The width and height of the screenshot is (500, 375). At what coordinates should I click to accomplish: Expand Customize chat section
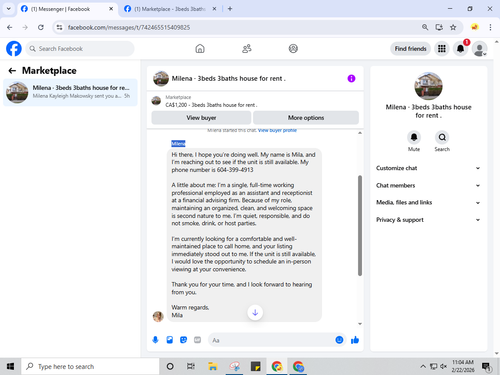pyautogui.click(x=428, y=168)
